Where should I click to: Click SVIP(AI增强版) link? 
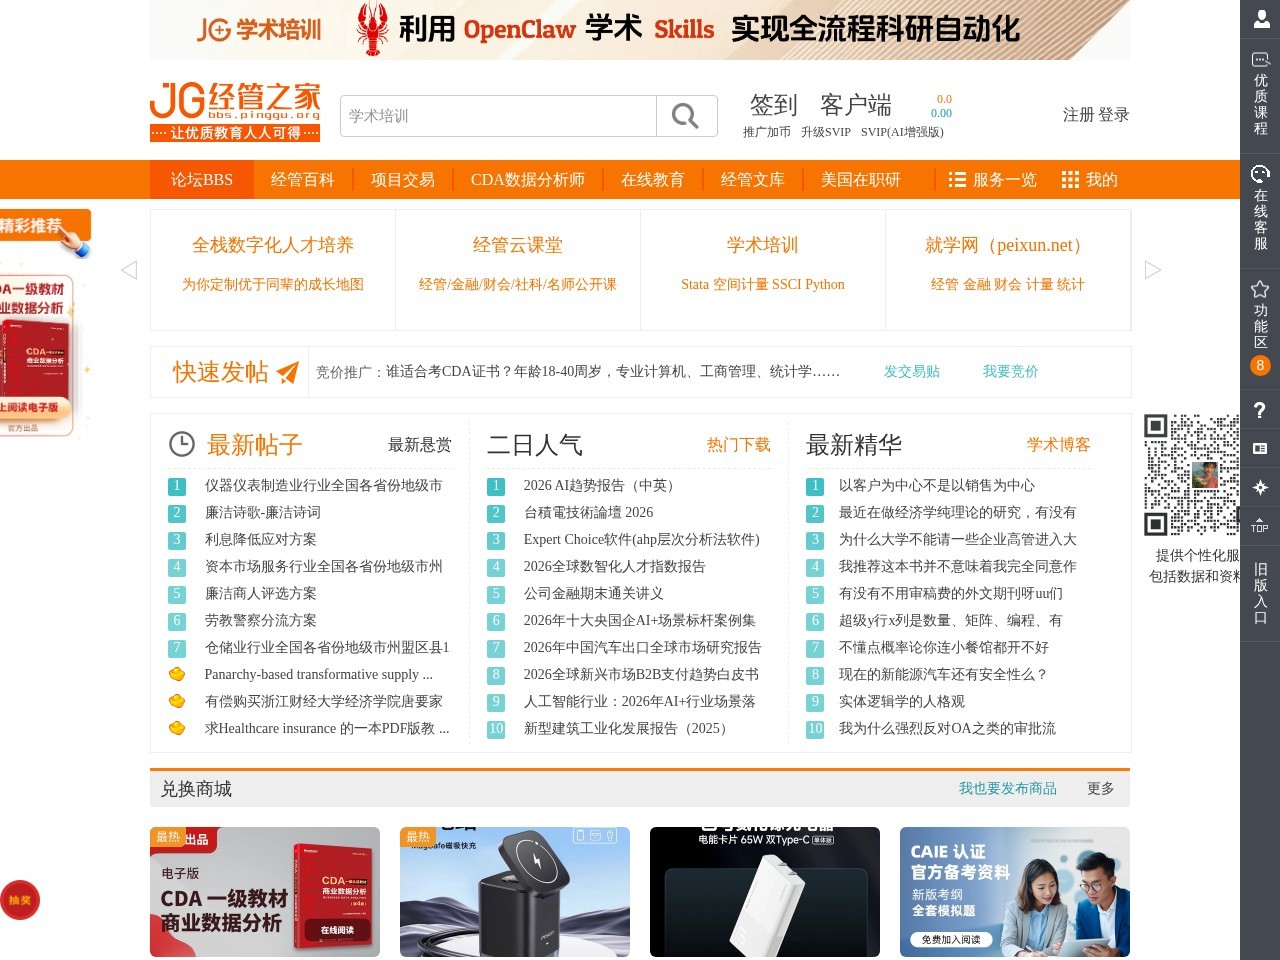[x=902, y=132]
